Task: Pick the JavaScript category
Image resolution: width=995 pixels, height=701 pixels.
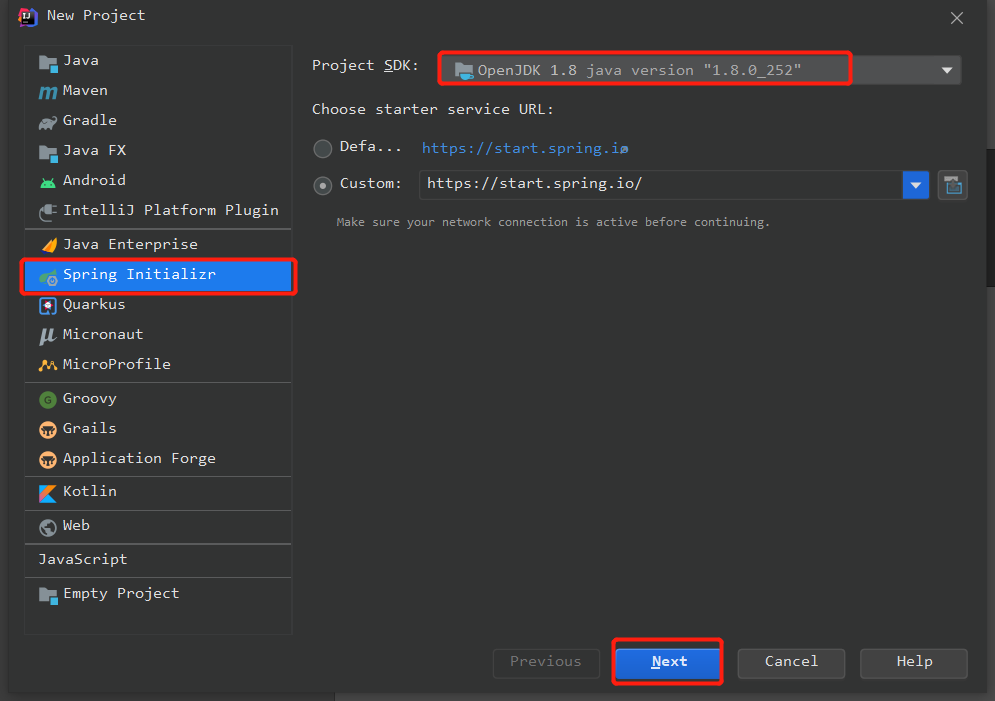Action: [x=158, y=560]
